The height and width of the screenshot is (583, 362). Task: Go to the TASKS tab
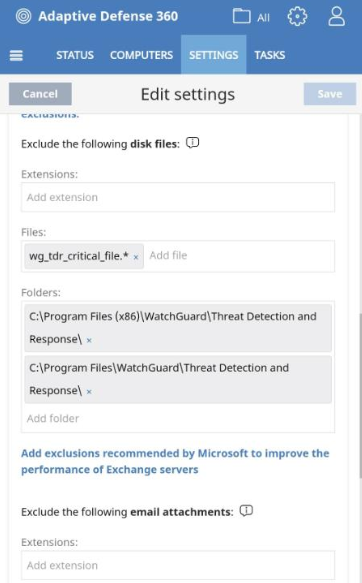click(x=270, y=55)
